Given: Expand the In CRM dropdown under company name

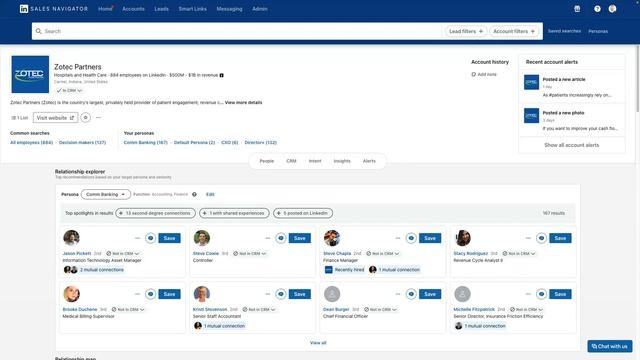Looking at the screenshot, I should [x=69, y=91].
